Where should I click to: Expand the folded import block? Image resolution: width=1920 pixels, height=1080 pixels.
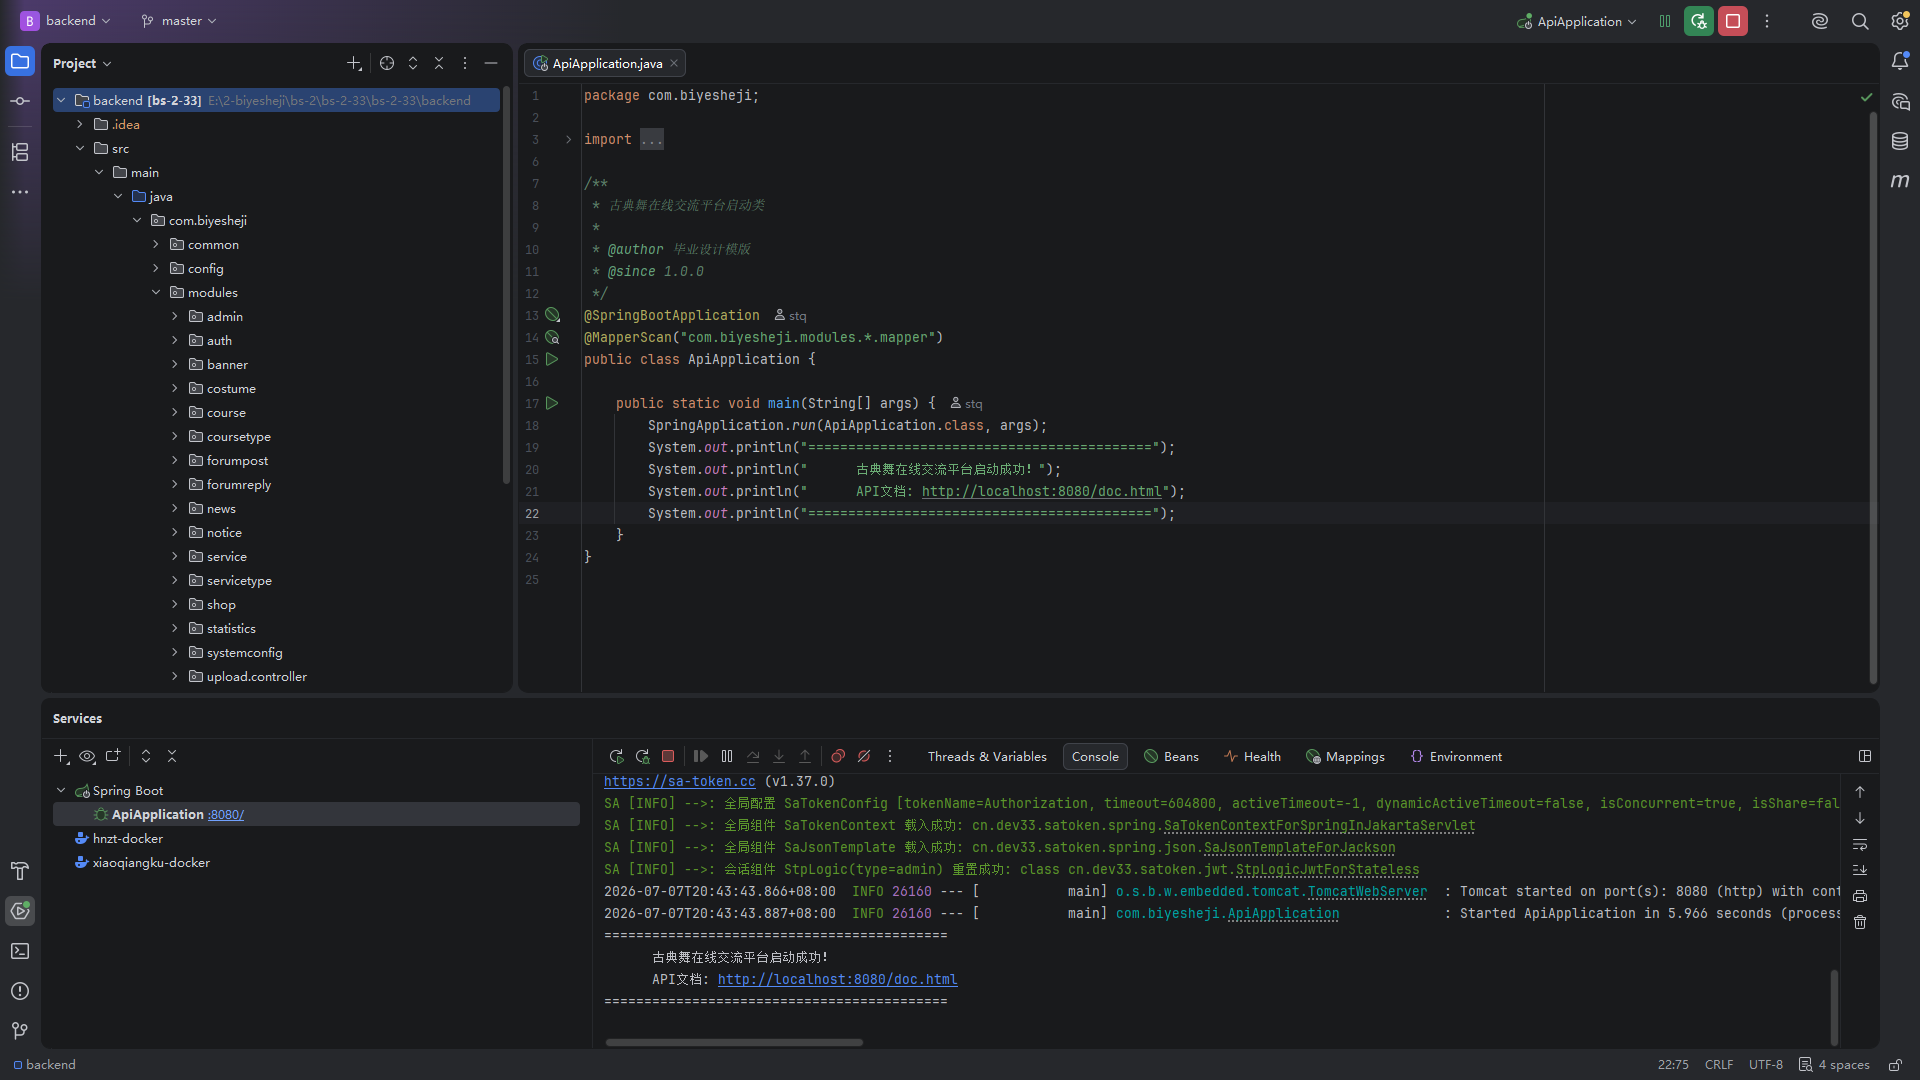(x=568, y=140)
